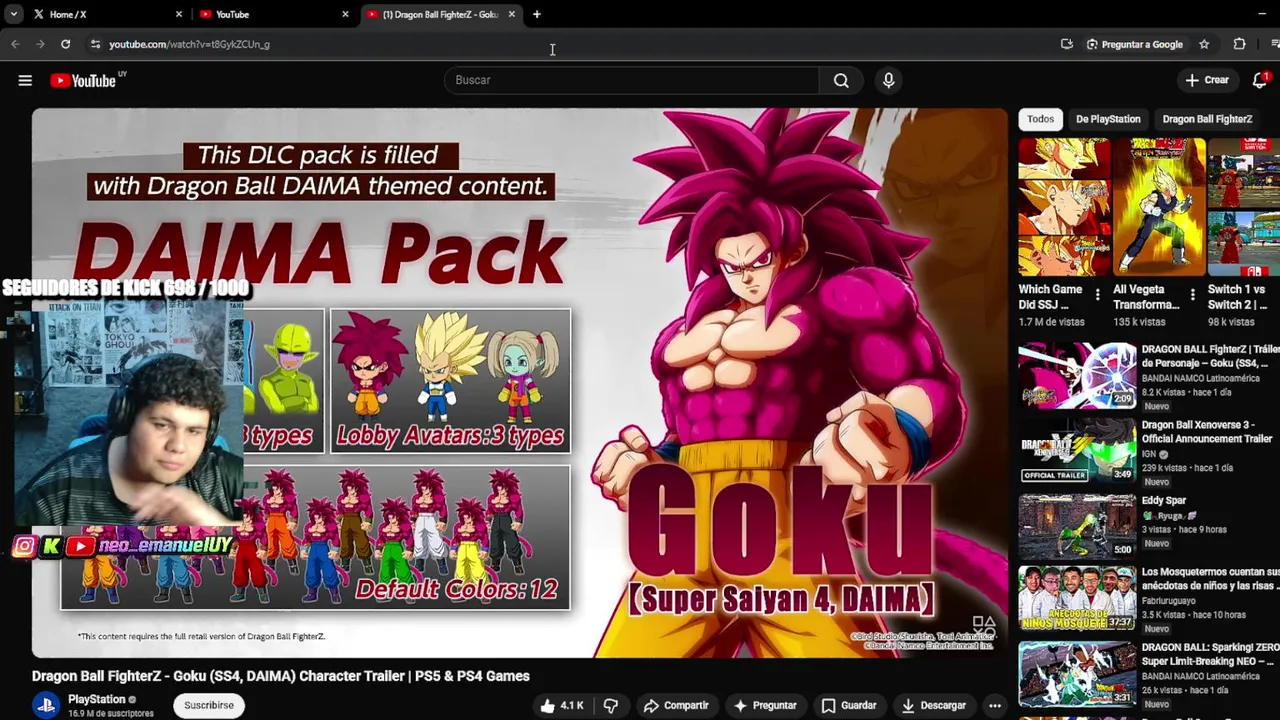The width and height of the screenshot is (1280, 720).
Task: Open the Dragon Ball Xenoverse 3 video title
Action: [x=1207, y=432]
